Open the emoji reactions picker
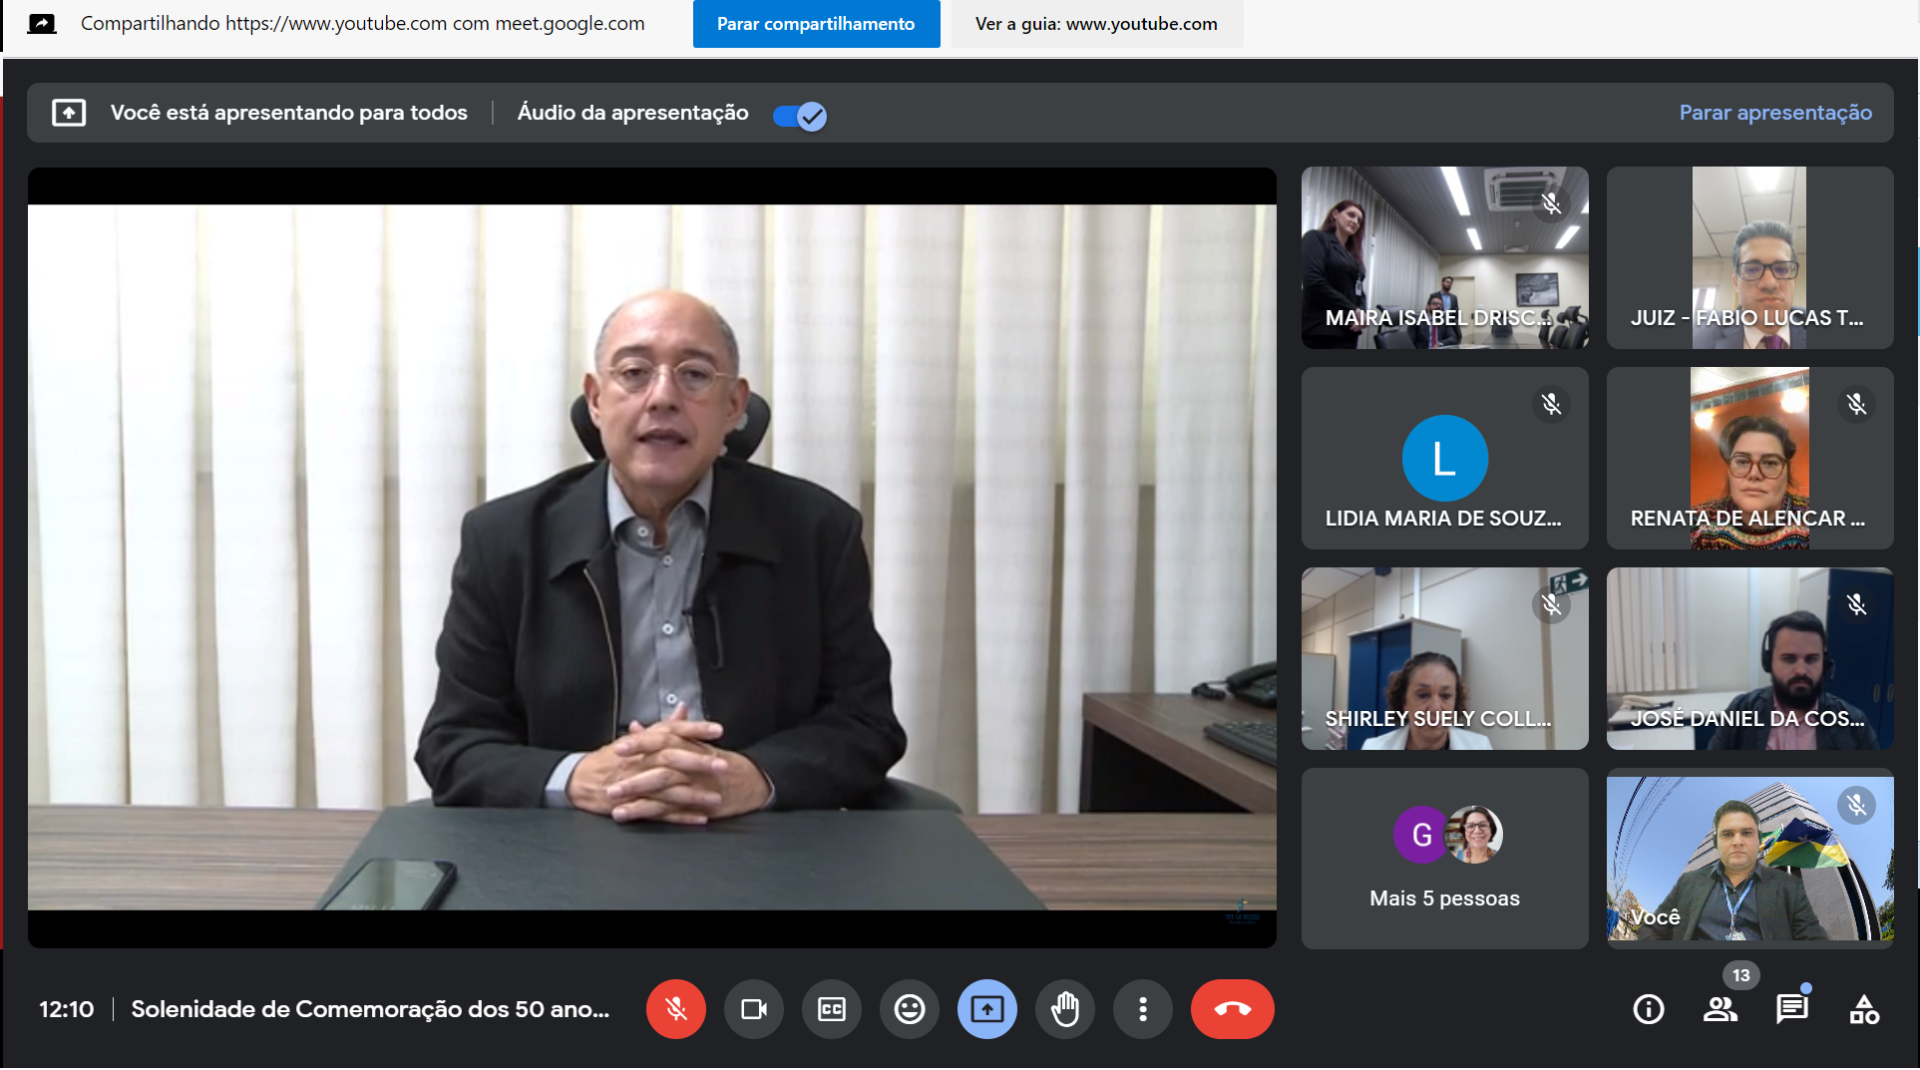This screenshot has width=1920, height=1070. point(909,1009)
